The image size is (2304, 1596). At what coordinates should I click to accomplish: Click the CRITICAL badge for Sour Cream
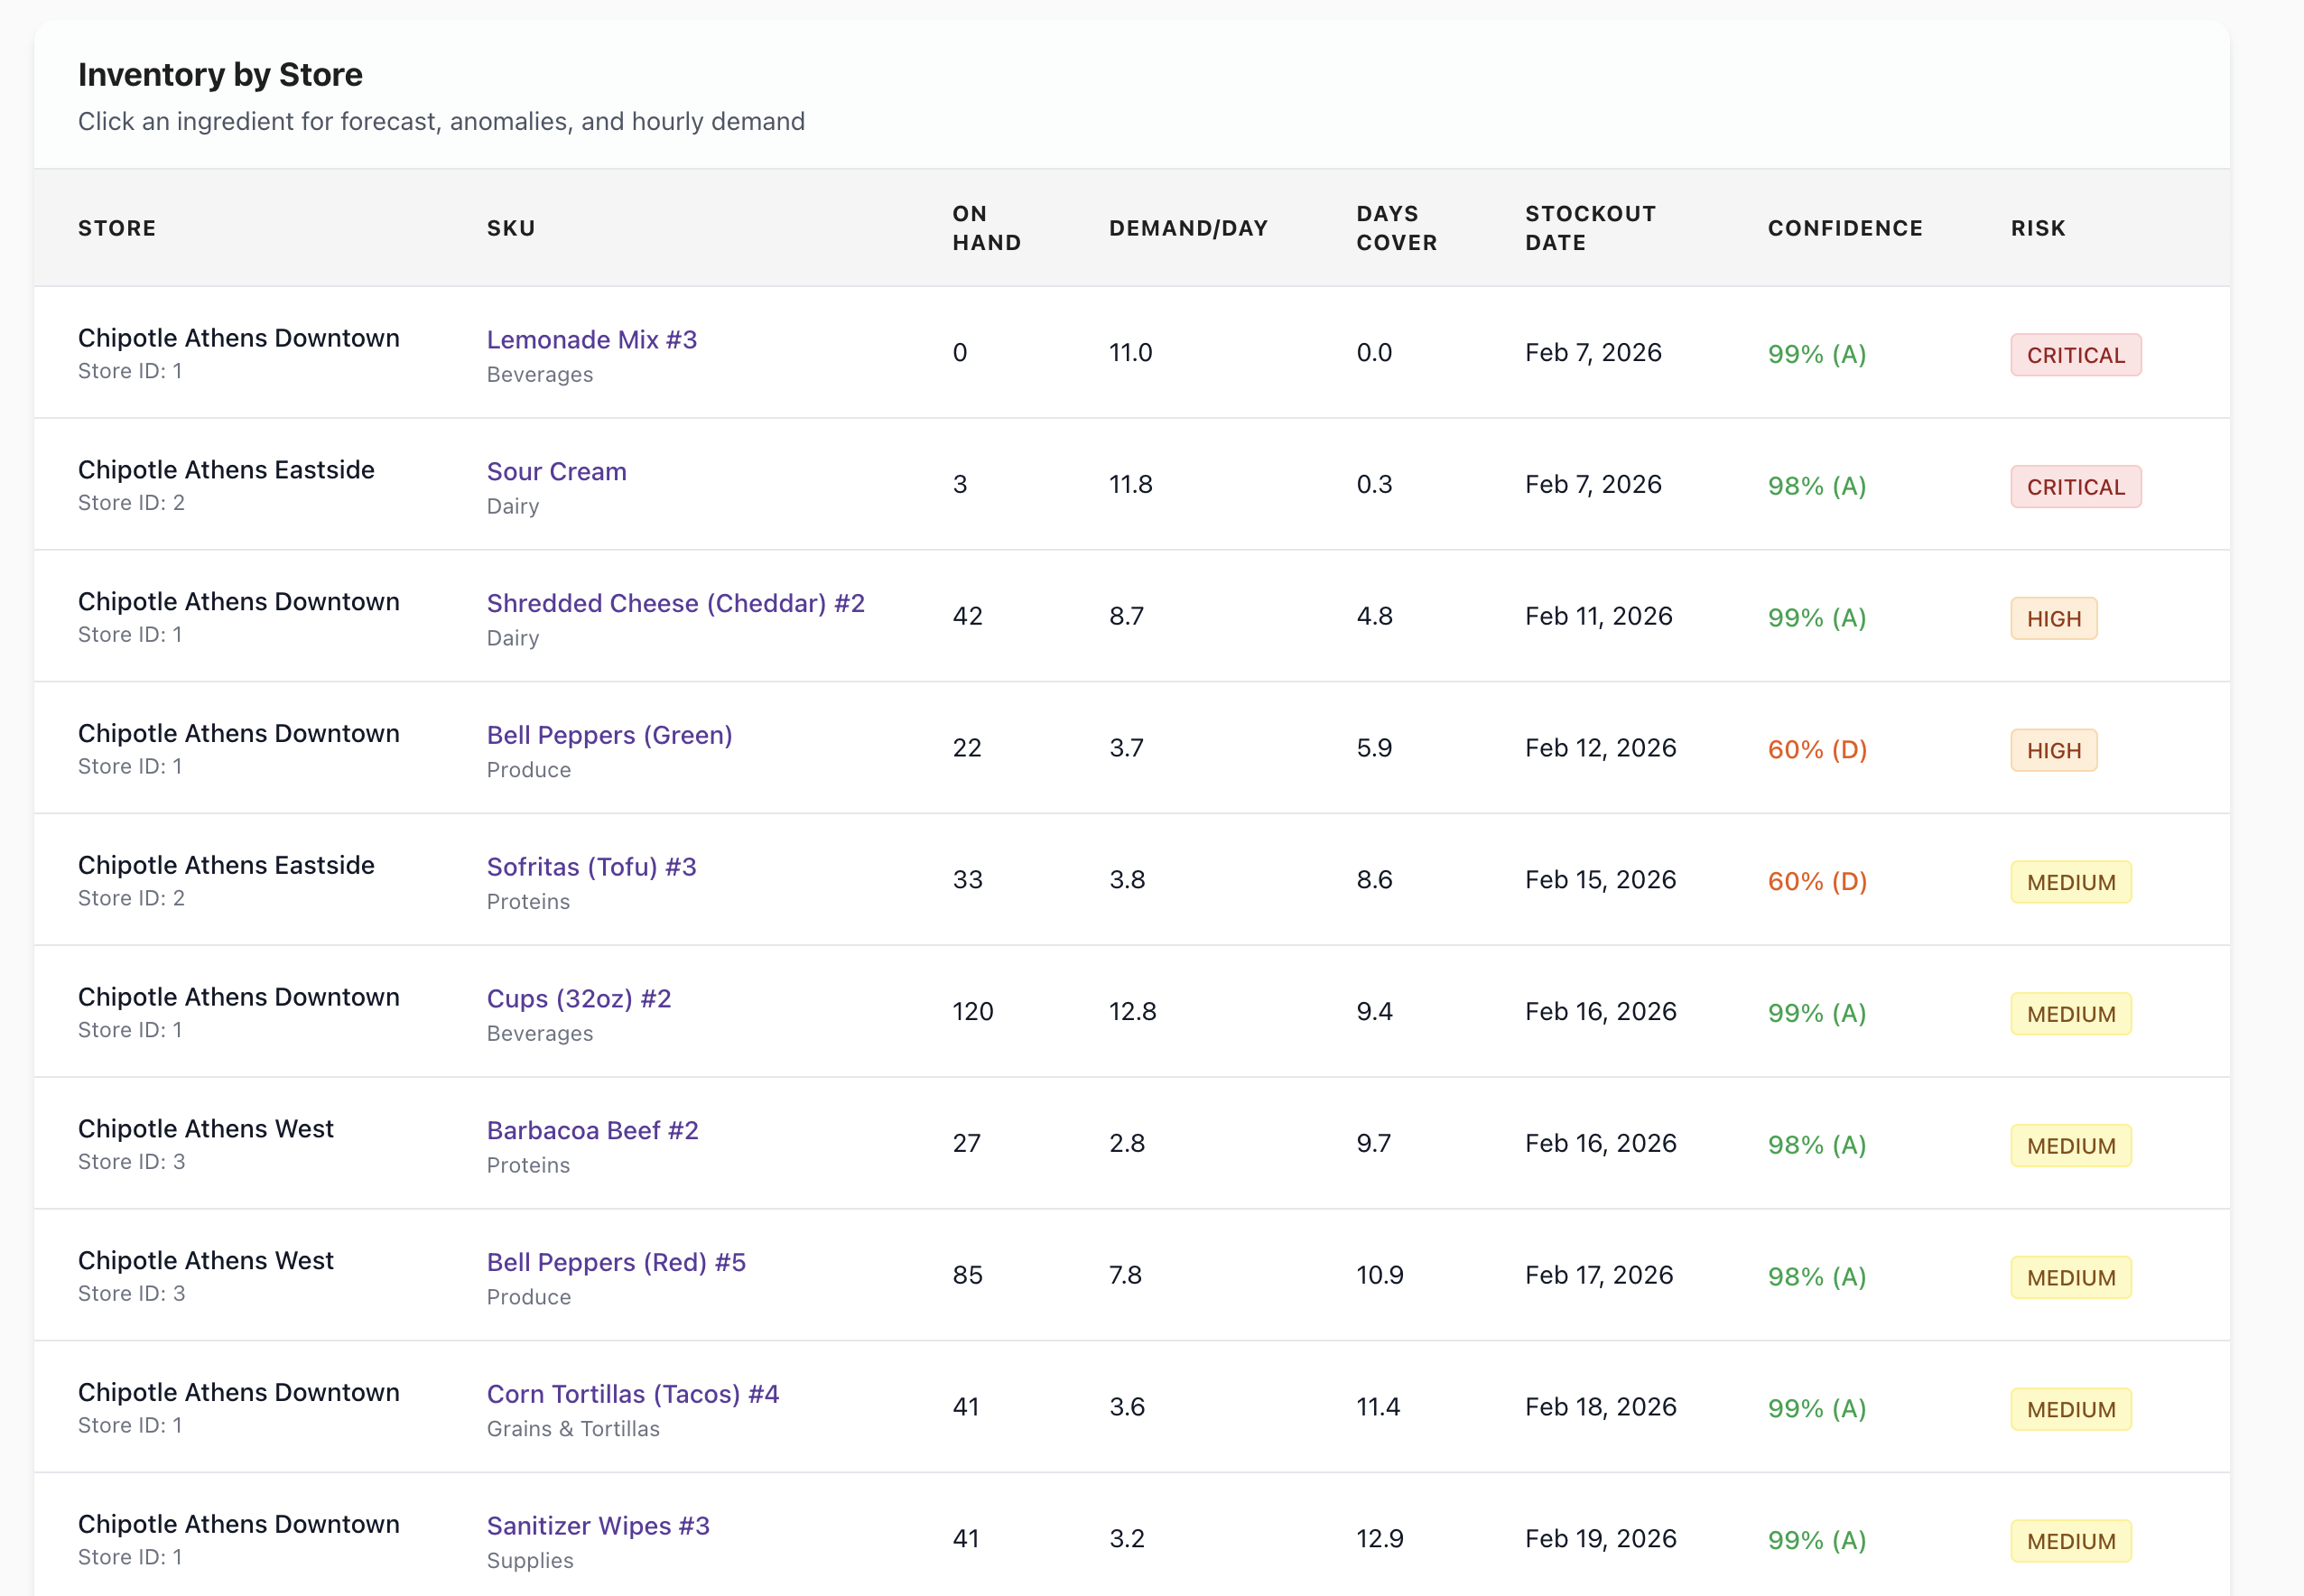(x=2075, y=488)
